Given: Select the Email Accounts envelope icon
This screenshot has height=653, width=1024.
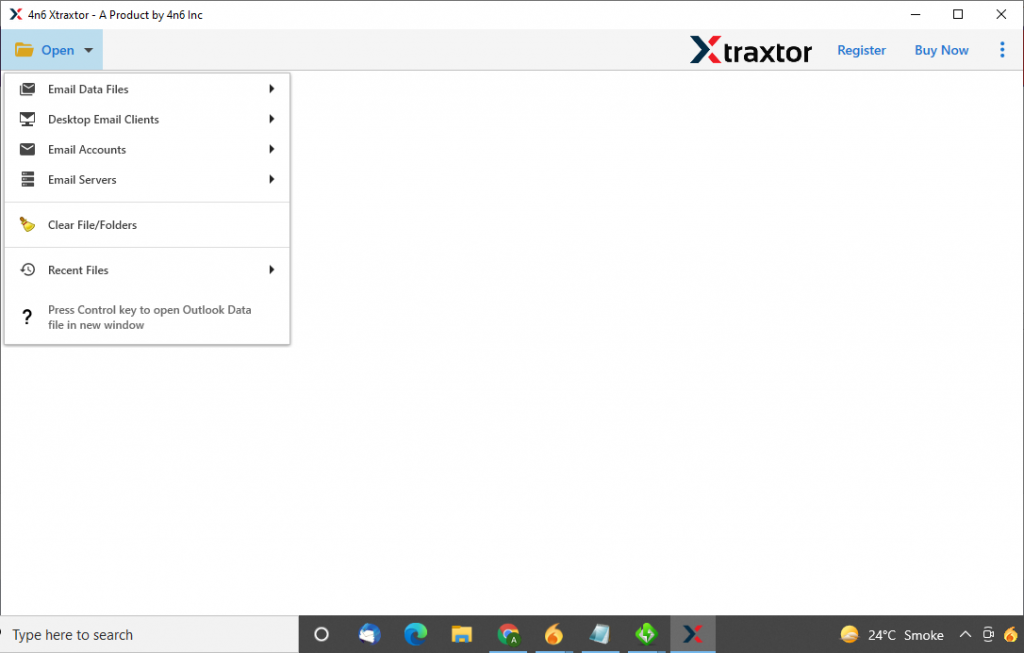Looking at the screenshot, I should [x=27, y=149].
